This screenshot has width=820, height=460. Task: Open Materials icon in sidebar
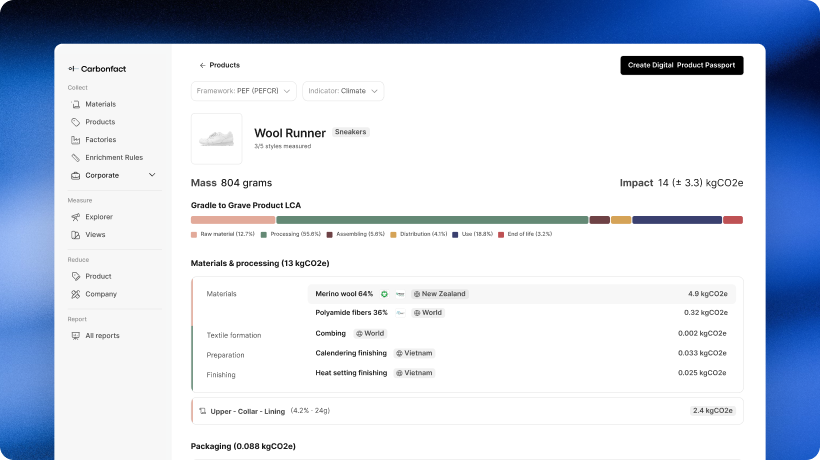click(x=76, y=104)
